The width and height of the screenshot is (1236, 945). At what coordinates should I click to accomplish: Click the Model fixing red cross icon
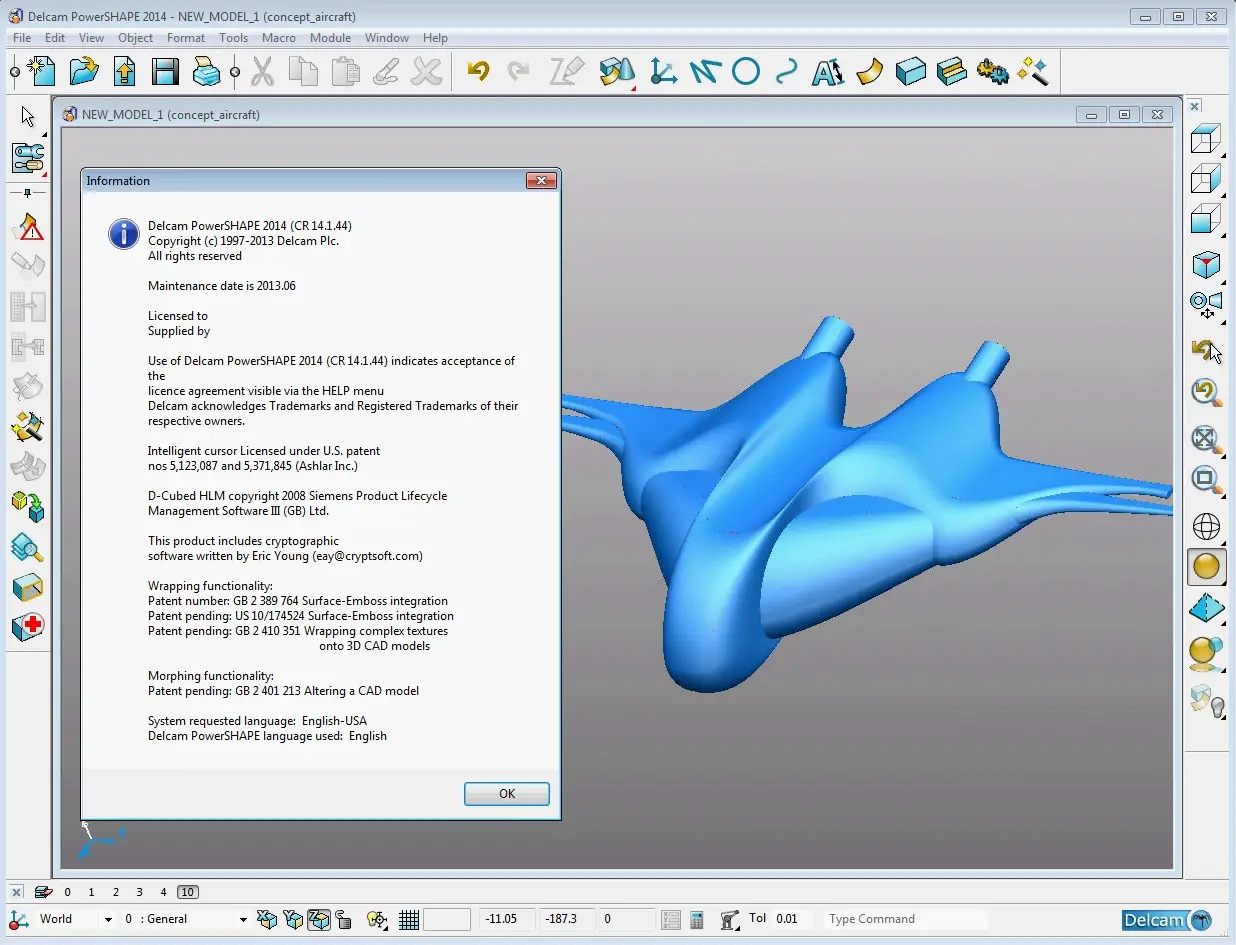28,627
